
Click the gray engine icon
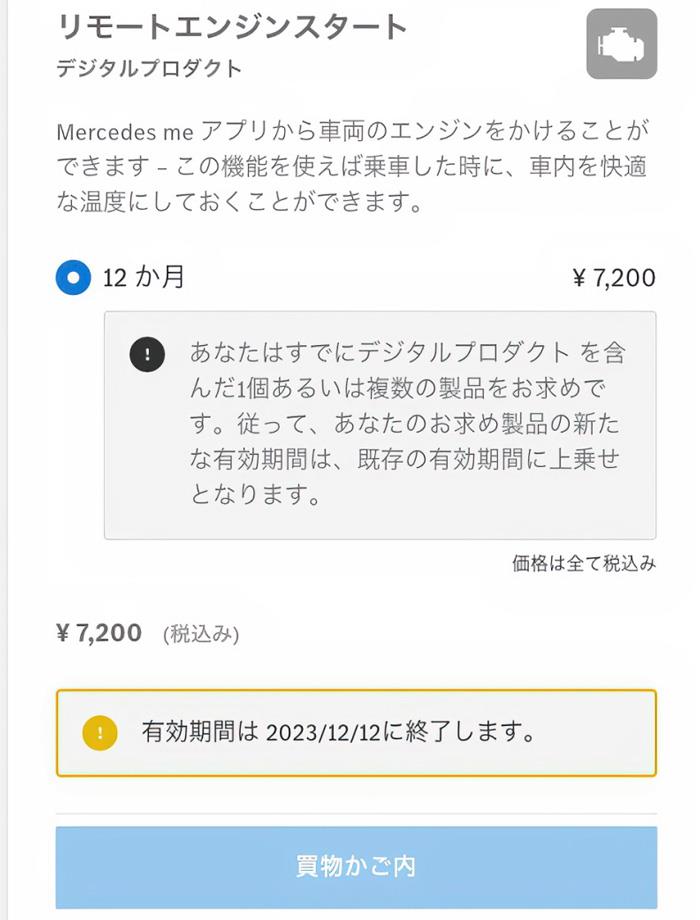(x=621, y=44)
